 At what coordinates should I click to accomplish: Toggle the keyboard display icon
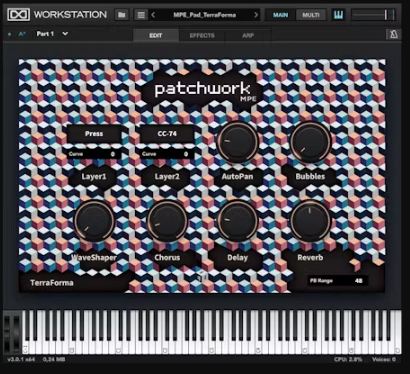coord(338,15)
